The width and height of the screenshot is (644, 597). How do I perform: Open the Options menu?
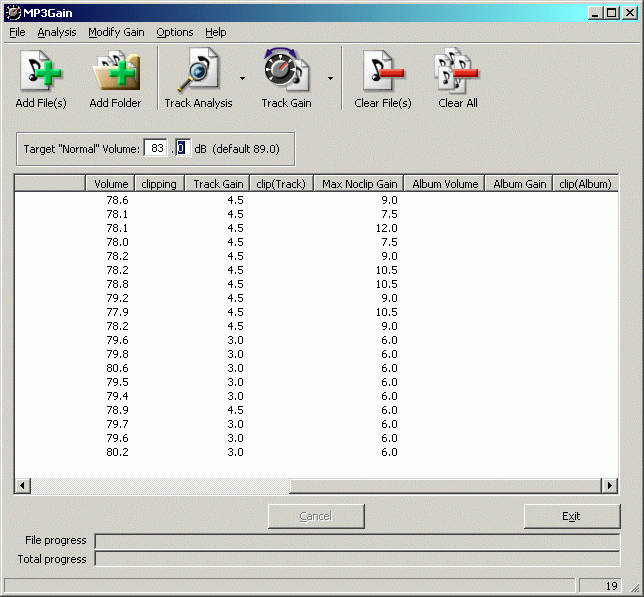click(175, 32)
